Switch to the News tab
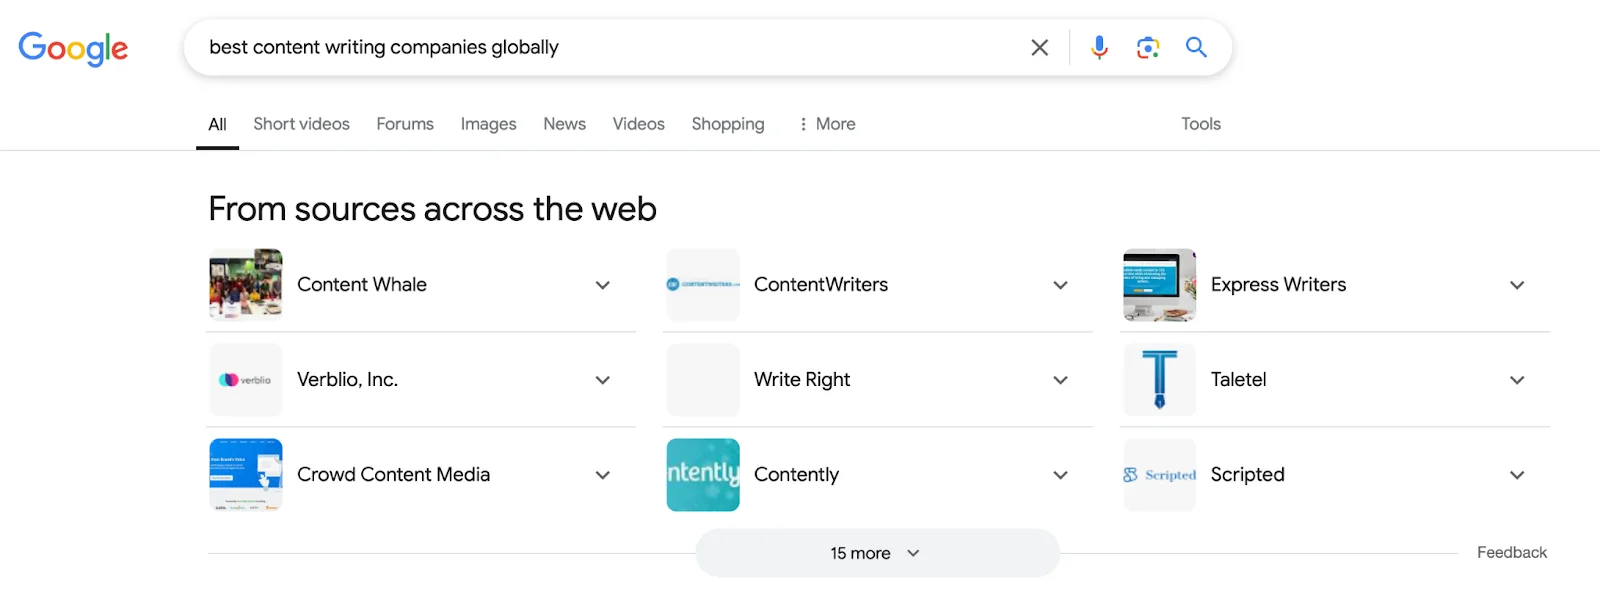The width and height of the screenshot is (1600, 604). coord(564,124)
